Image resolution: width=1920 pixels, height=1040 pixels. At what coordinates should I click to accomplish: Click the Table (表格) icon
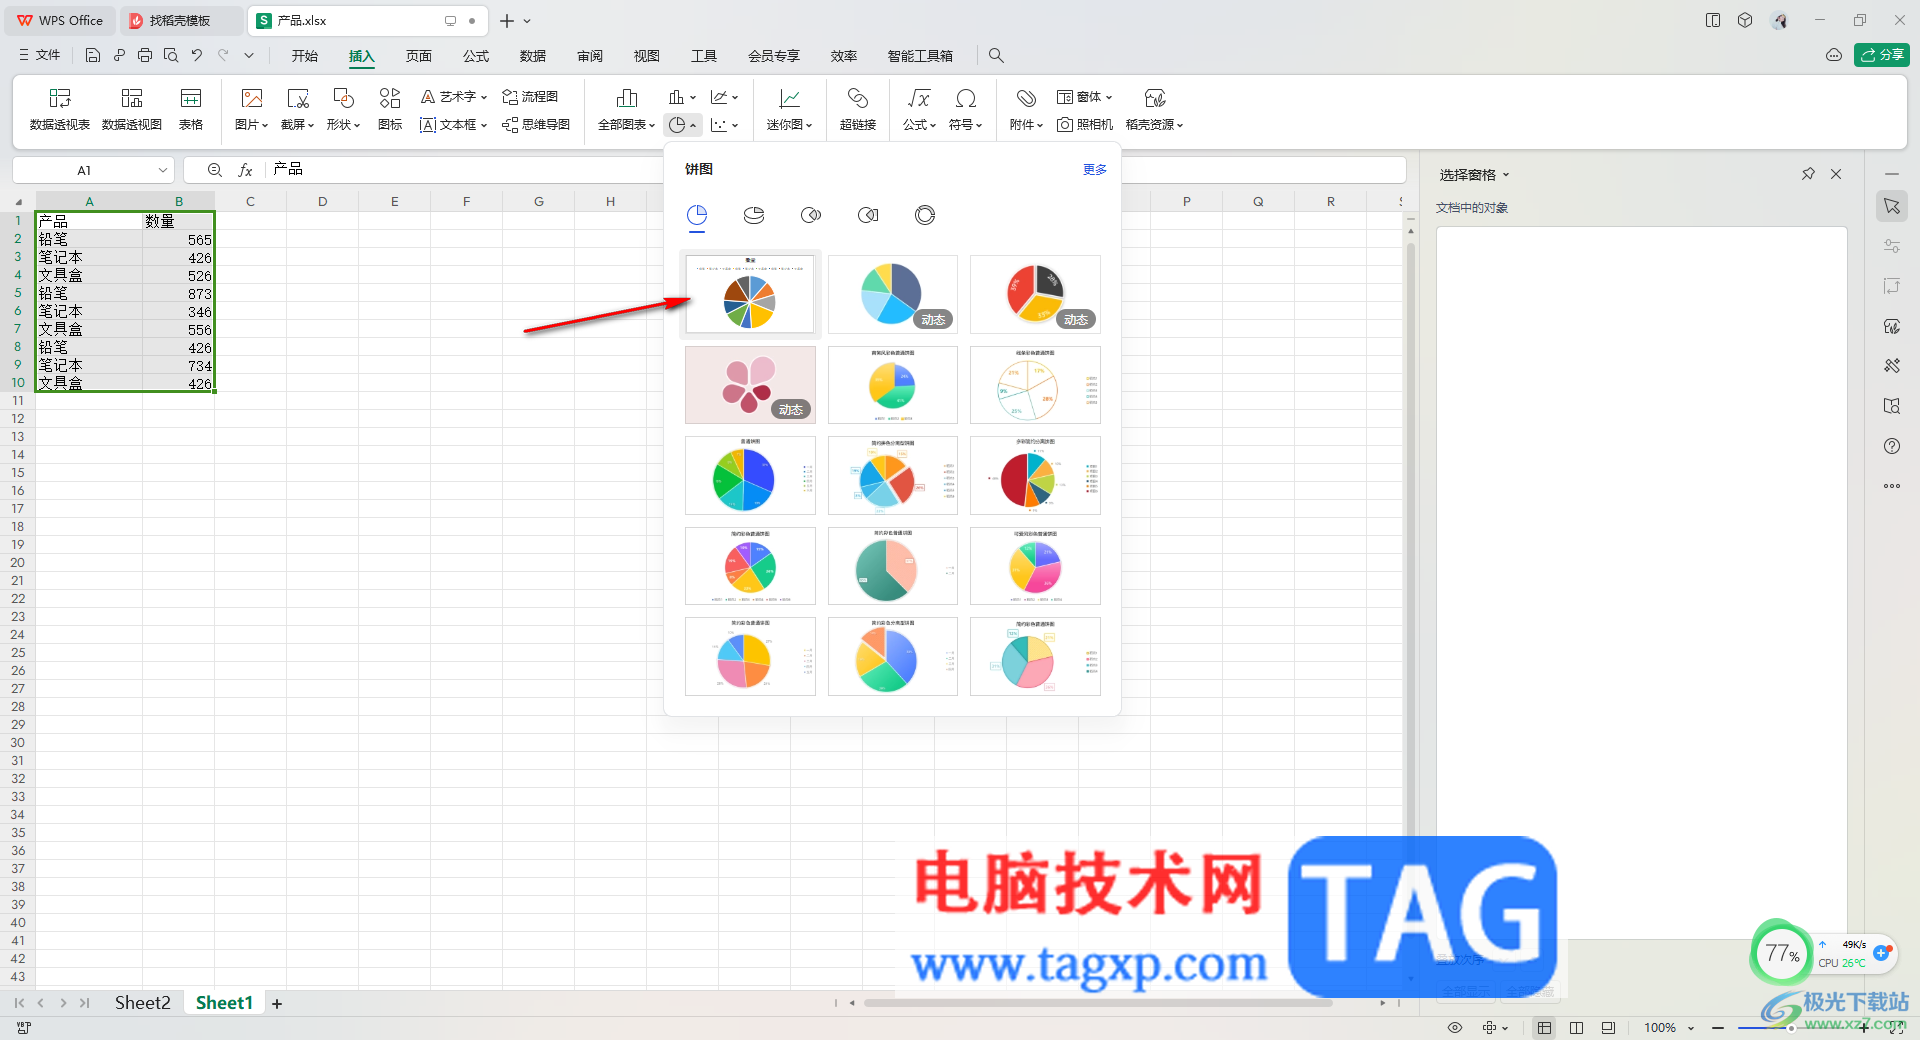pyautogui.click(x=191, y=109)
